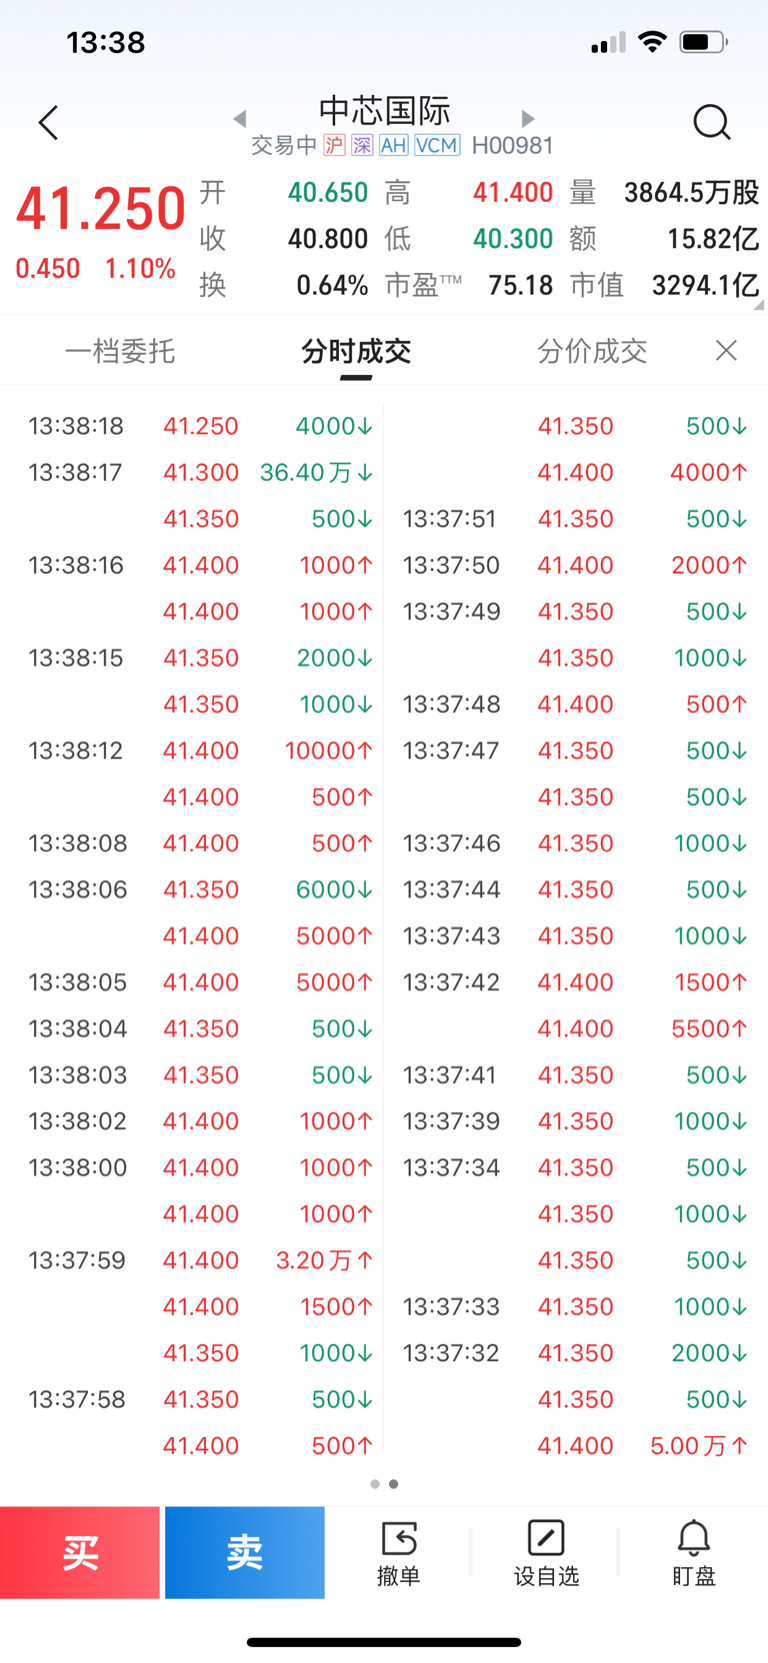This screenshot has width=768, height=1663.
Task: Tap the red 买 buy button
Action: [80, 1553]
